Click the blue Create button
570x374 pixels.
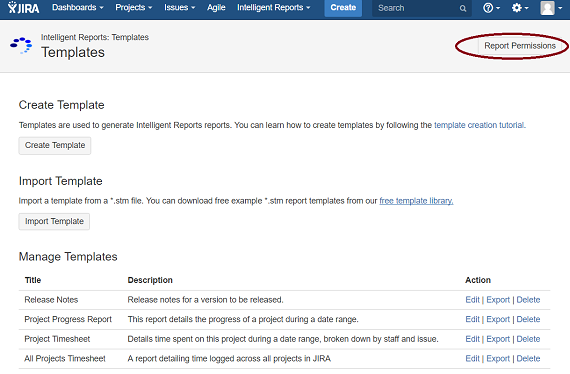click(x=343, y=8)
